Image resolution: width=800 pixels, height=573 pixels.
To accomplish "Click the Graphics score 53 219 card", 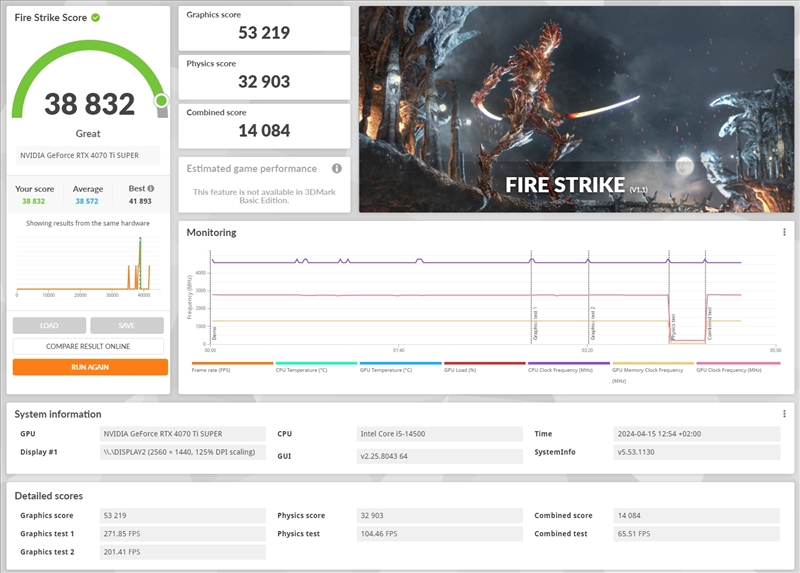I will click(264, 28).
